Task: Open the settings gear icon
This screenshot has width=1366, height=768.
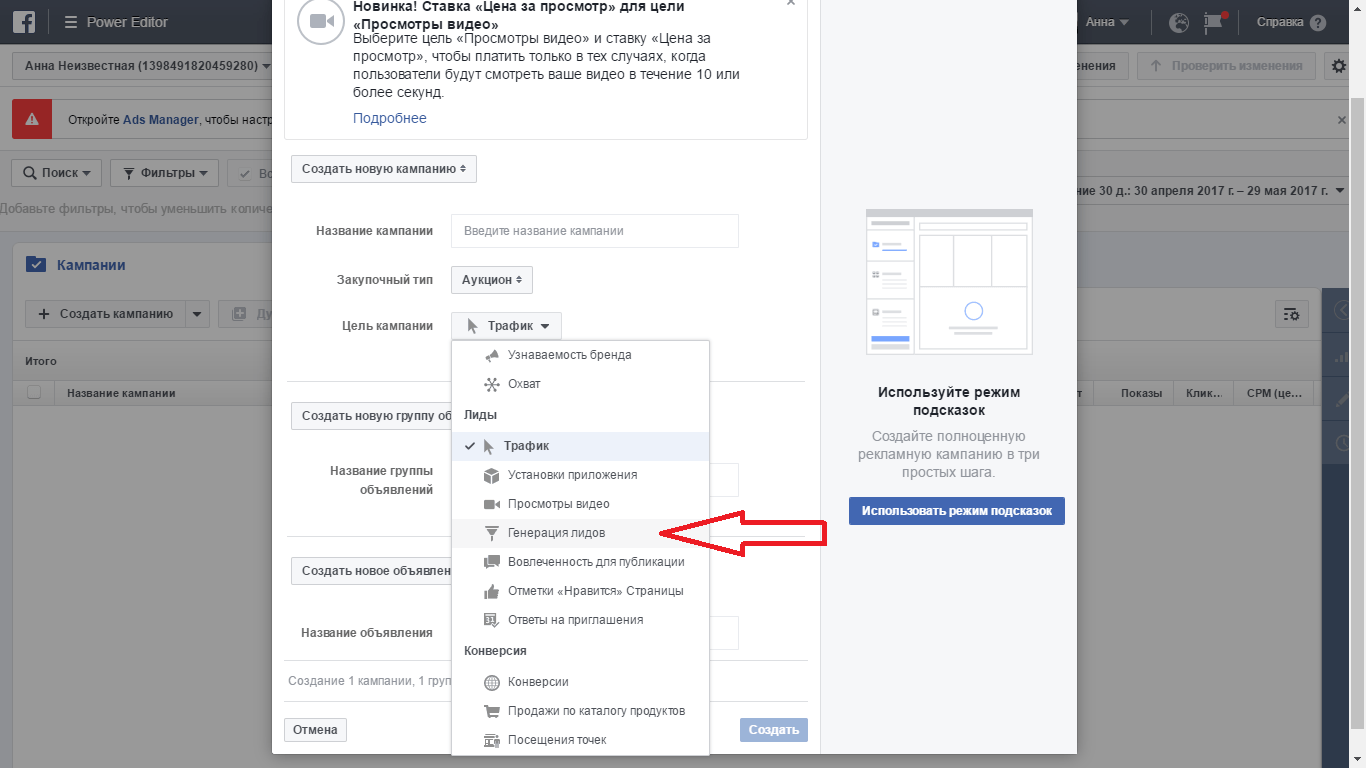Action: (1338, 66)
